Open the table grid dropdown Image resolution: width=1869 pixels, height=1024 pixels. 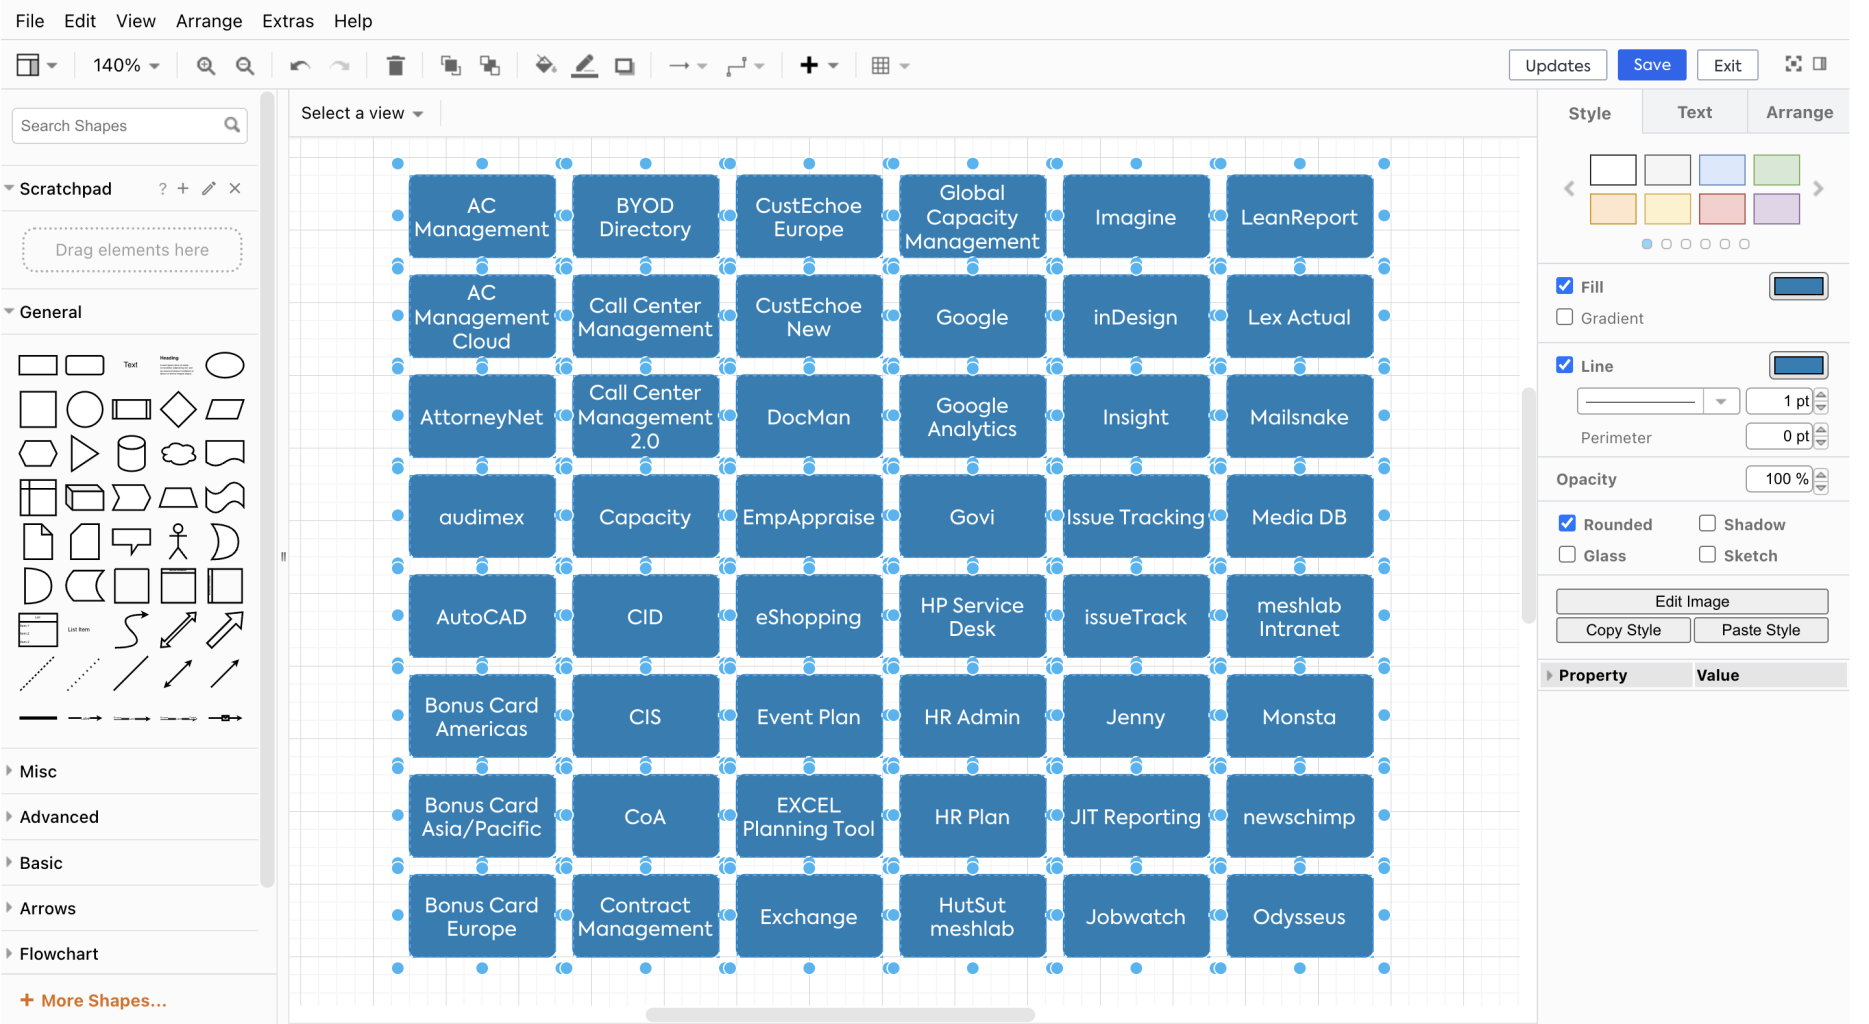(x=890, y=66)
